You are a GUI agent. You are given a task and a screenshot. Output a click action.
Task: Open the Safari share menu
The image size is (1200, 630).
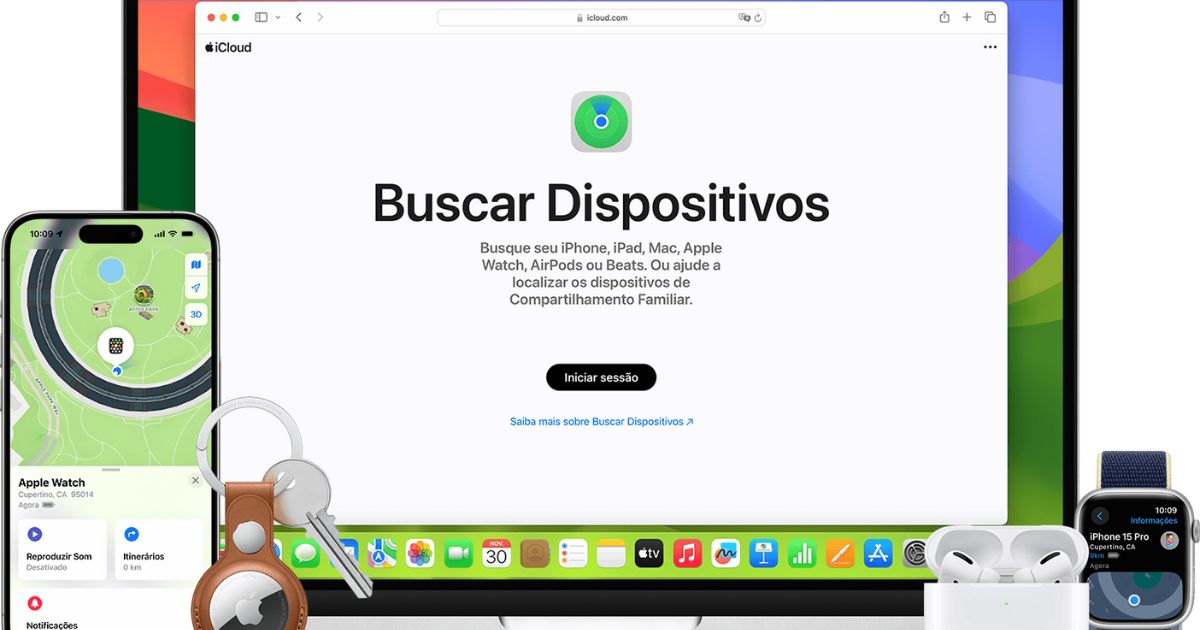click(944, 17)
